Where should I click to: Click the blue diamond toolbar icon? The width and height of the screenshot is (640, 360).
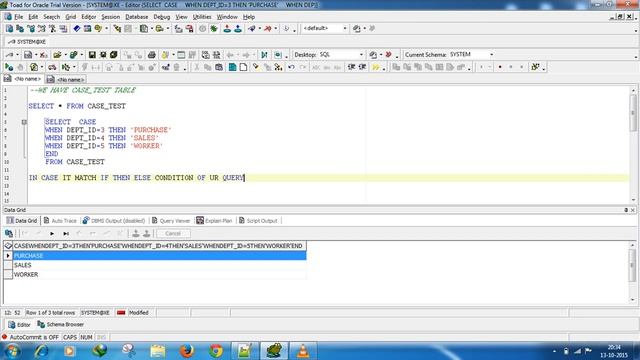[76, 29]
